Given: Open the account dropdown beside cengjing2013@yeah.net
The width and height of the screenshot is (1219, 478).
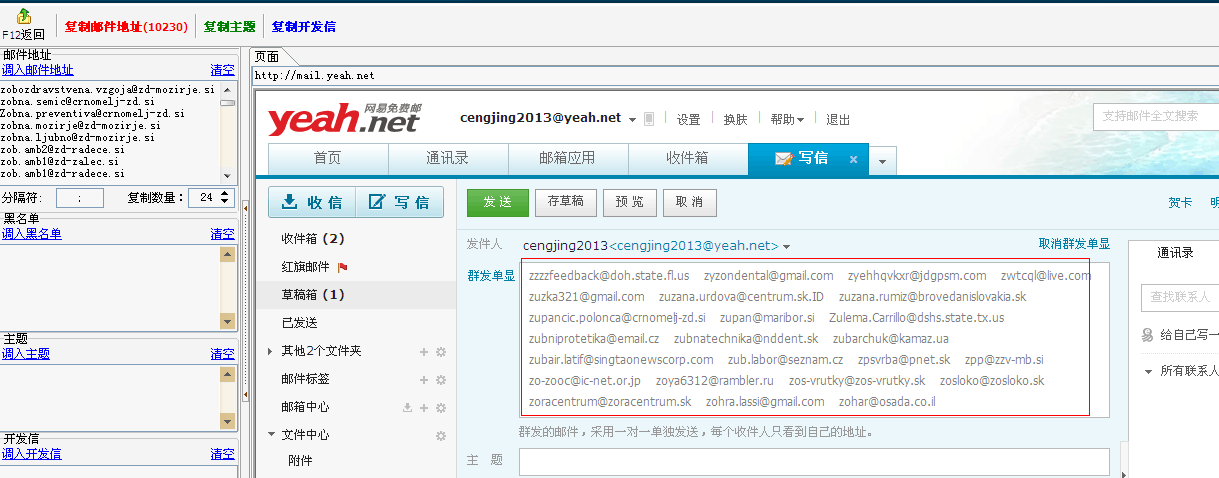Looking at the screenshot, I should (x=633, y=120).
